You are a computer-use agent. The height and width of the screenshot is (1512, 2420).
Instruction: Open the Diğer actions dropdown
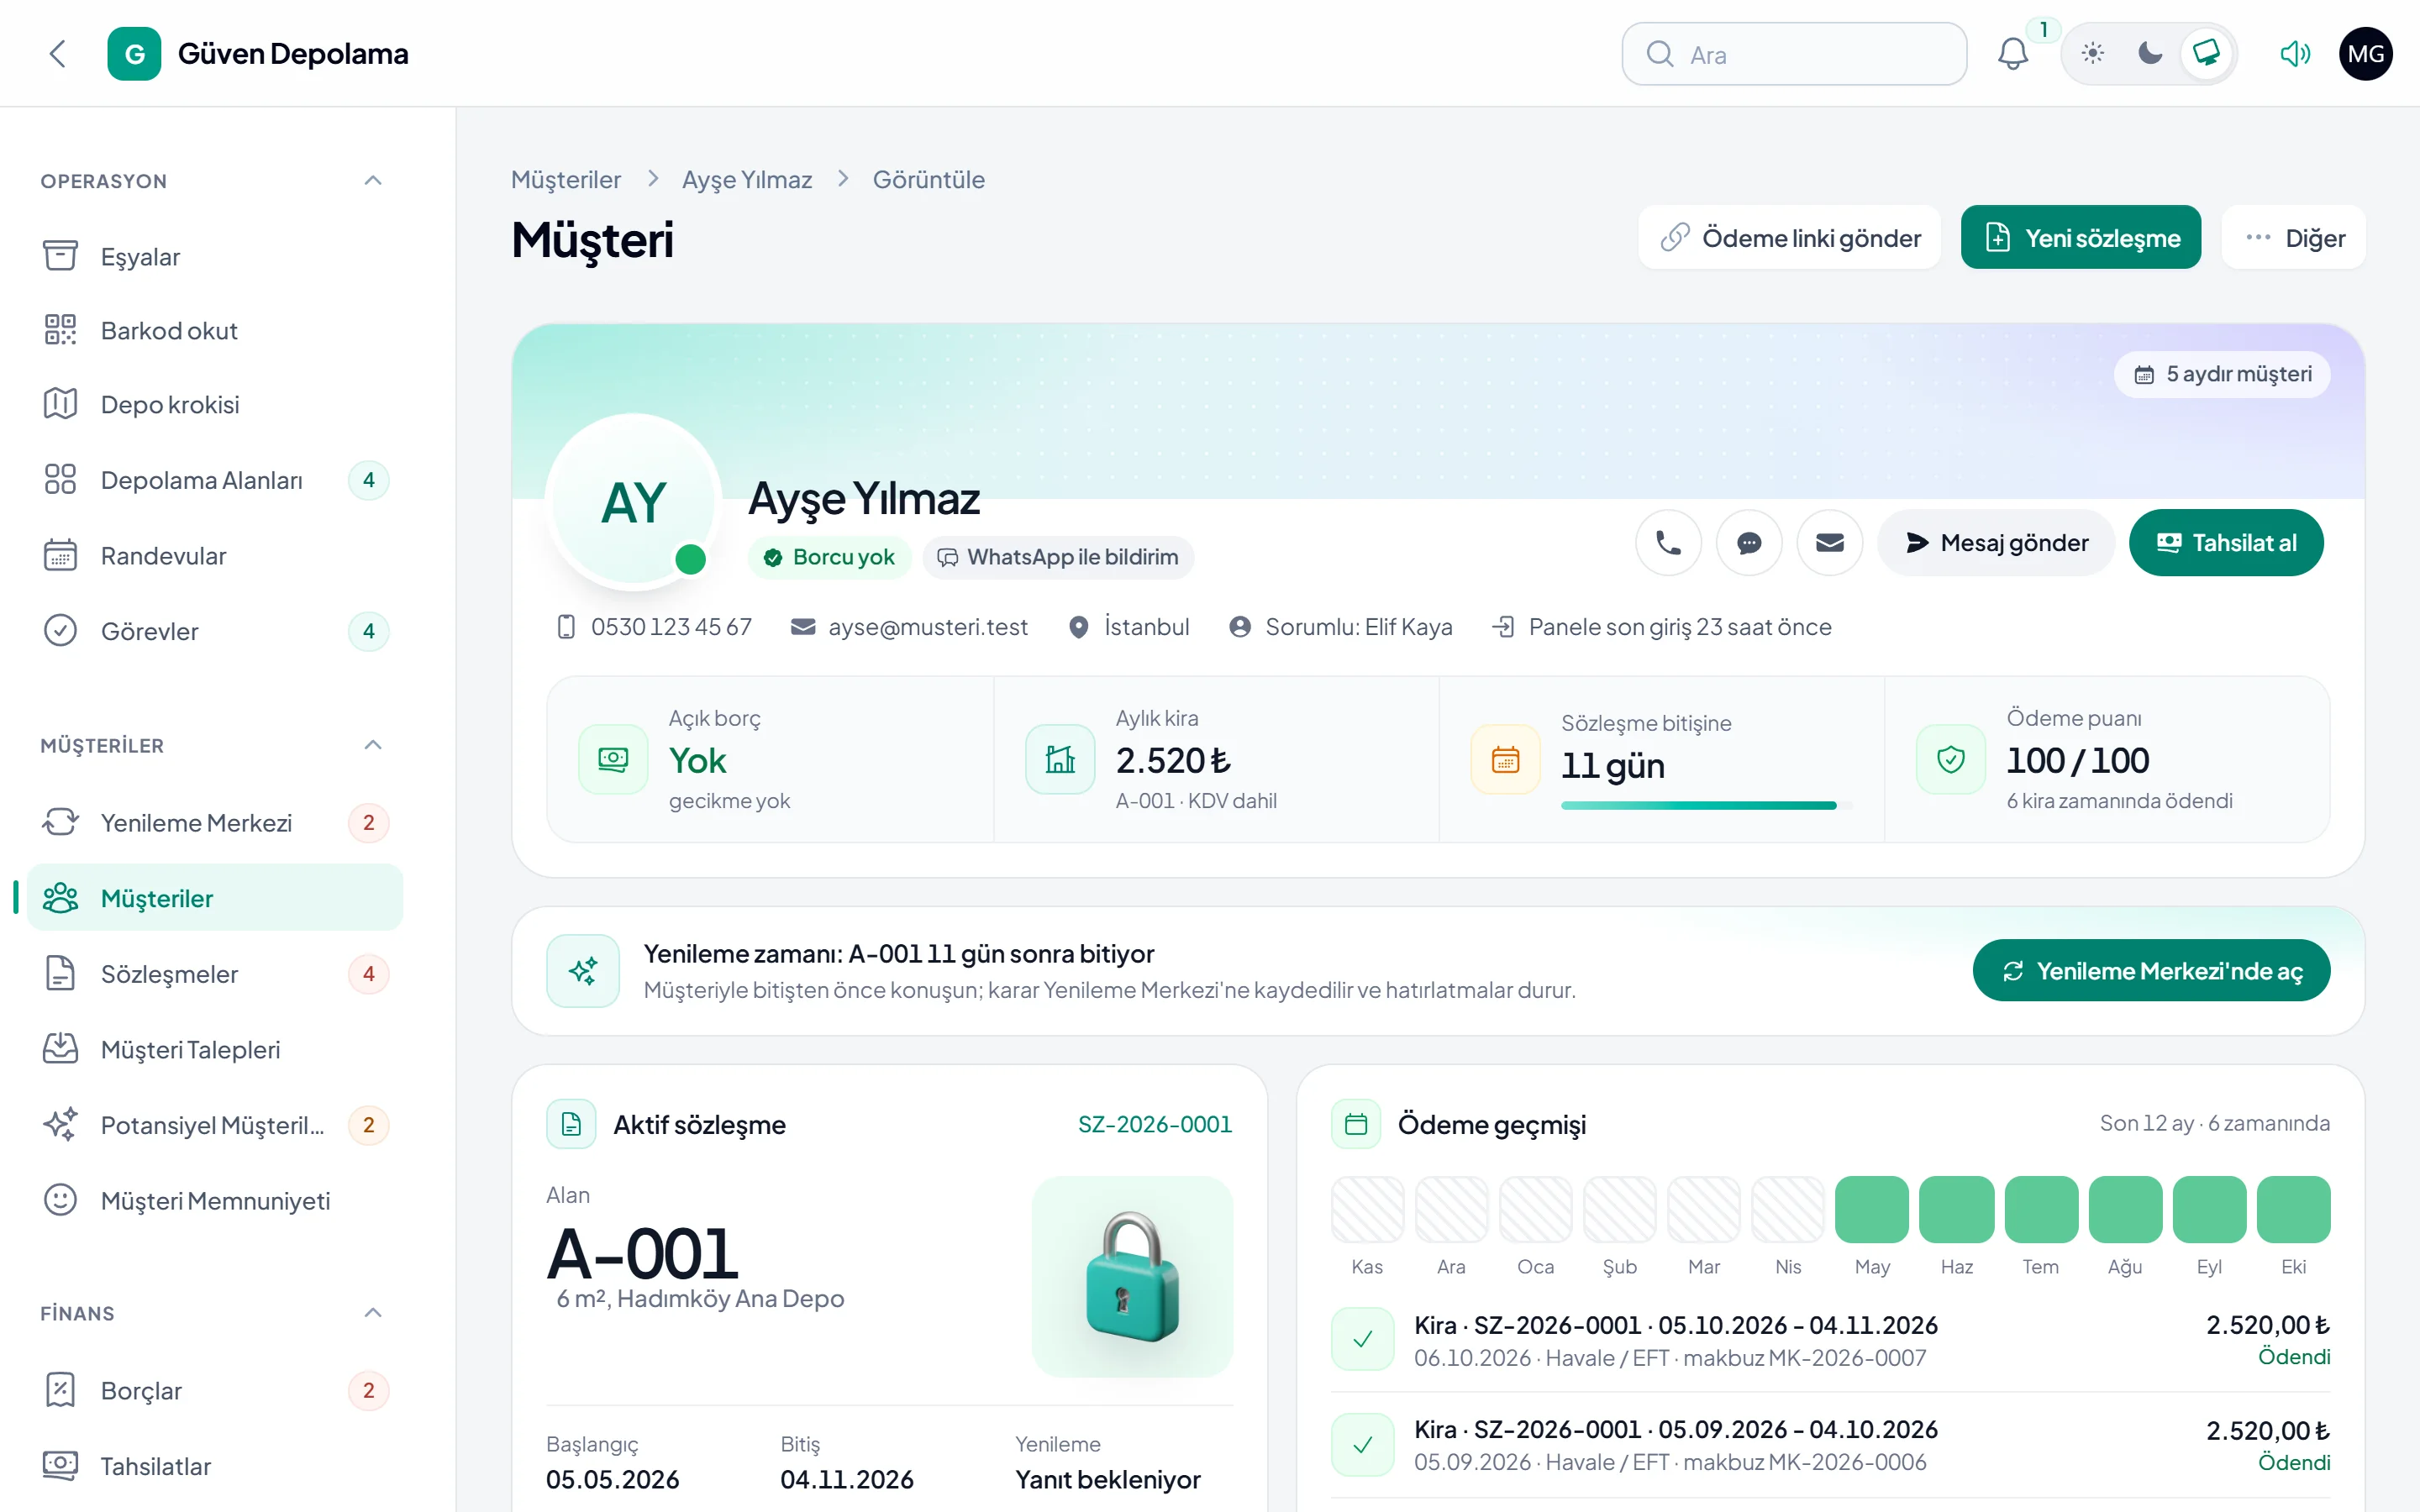click(x=2294, y=238)
